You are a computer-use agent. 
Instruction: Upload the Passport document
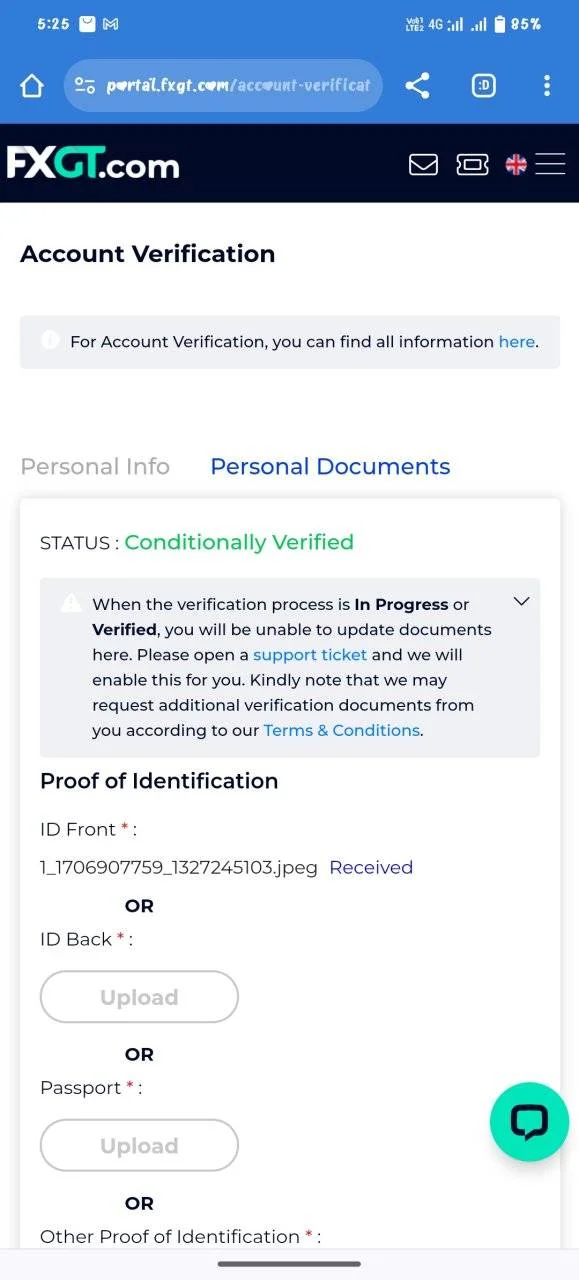pos(139,1145)
